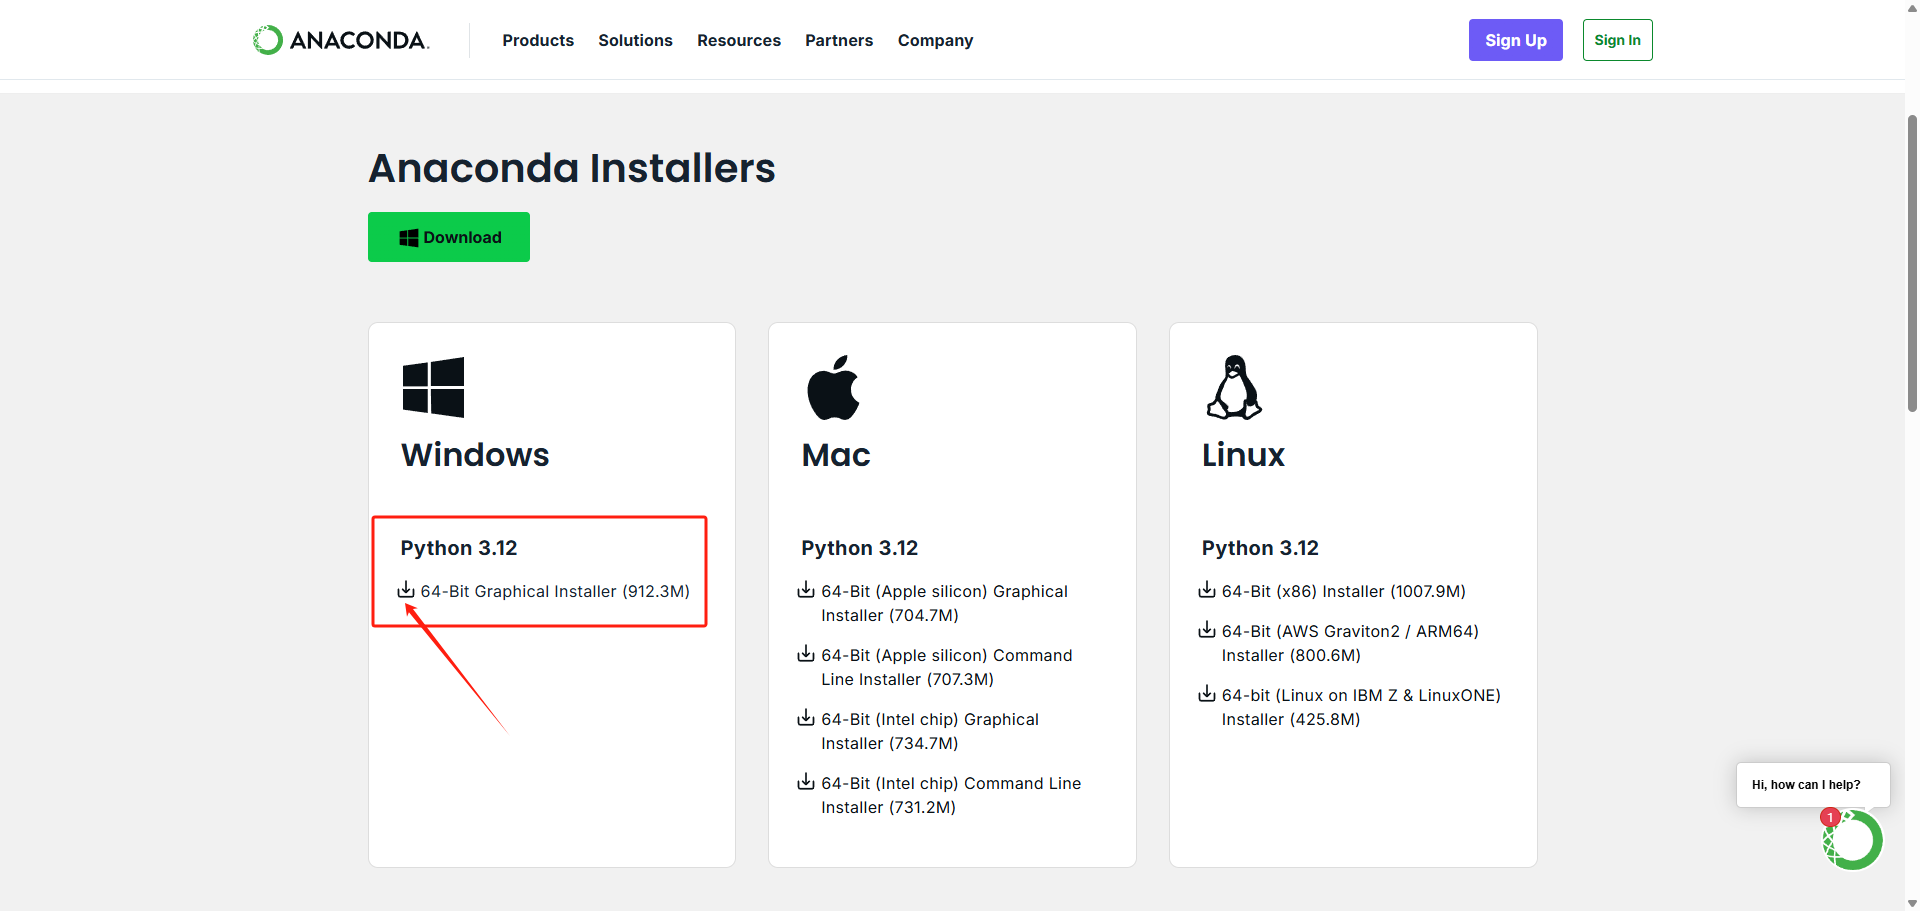Screen dimensions: 1920x911
Task: Select the Partners menu item
Action: (839, 41)
